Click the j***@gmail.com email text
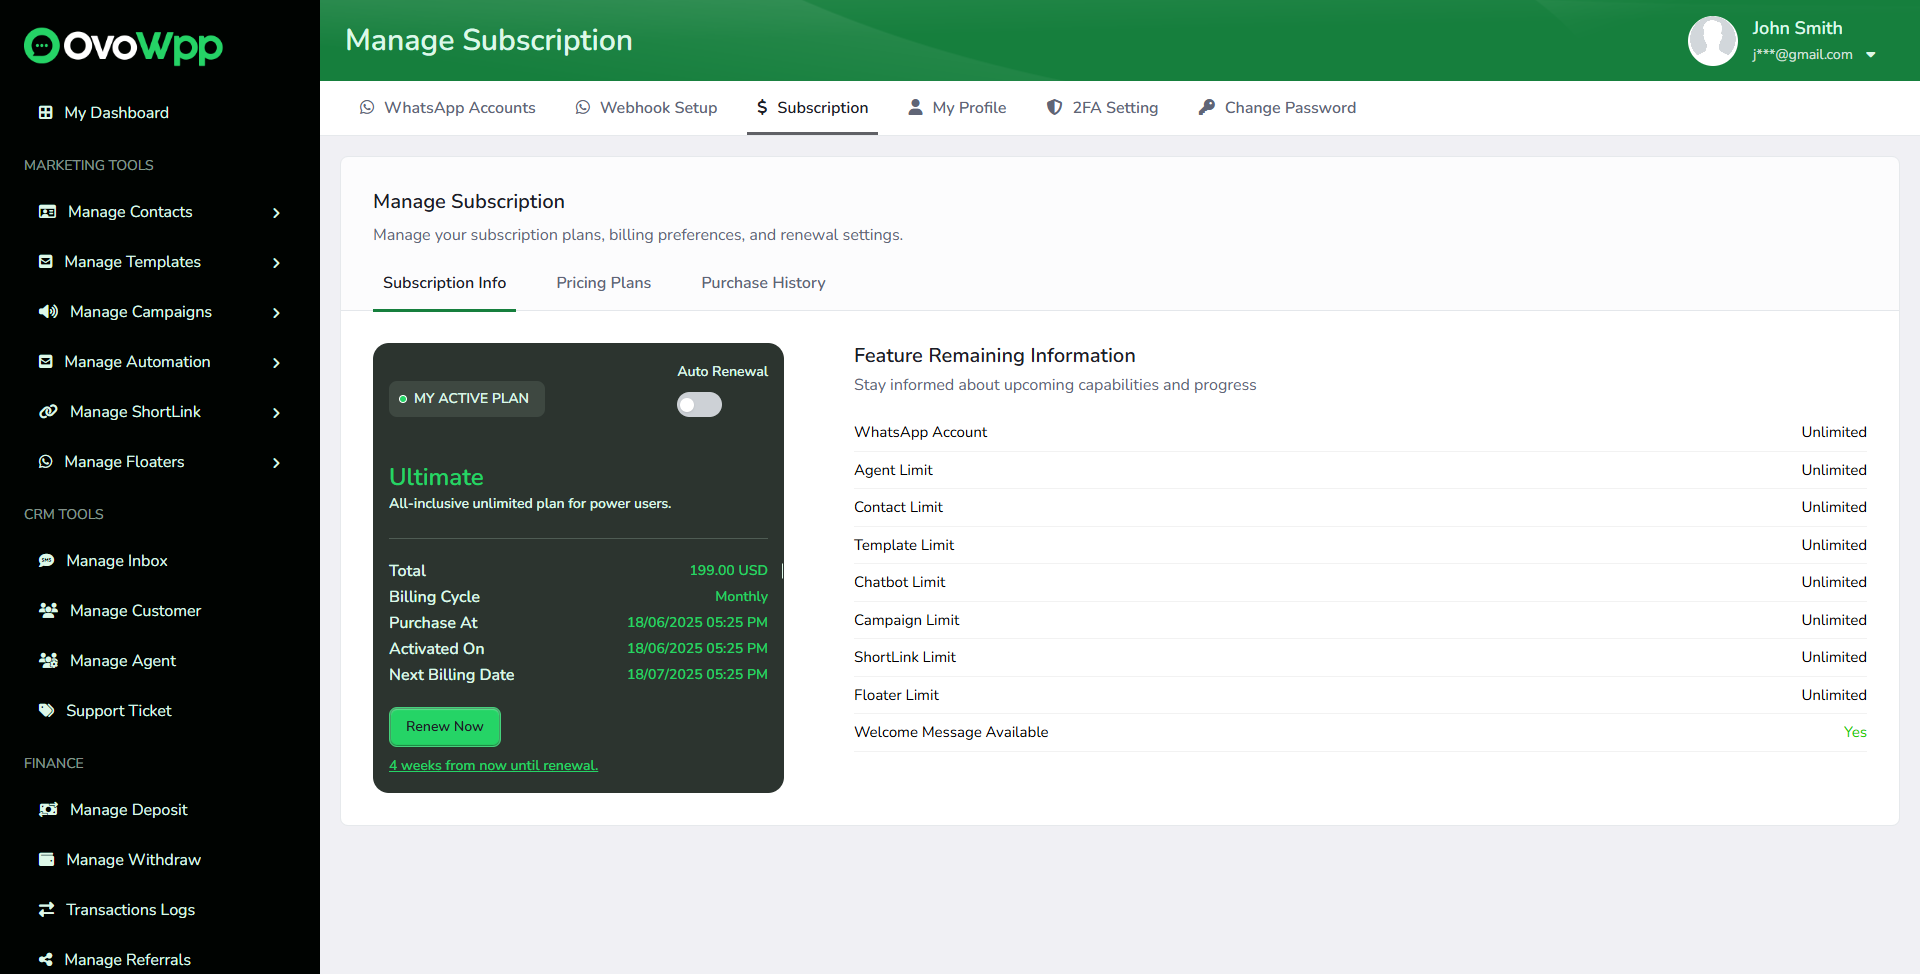Image resolution: width=1920 pixels, height=974 pixels. tap(1802, 55)
